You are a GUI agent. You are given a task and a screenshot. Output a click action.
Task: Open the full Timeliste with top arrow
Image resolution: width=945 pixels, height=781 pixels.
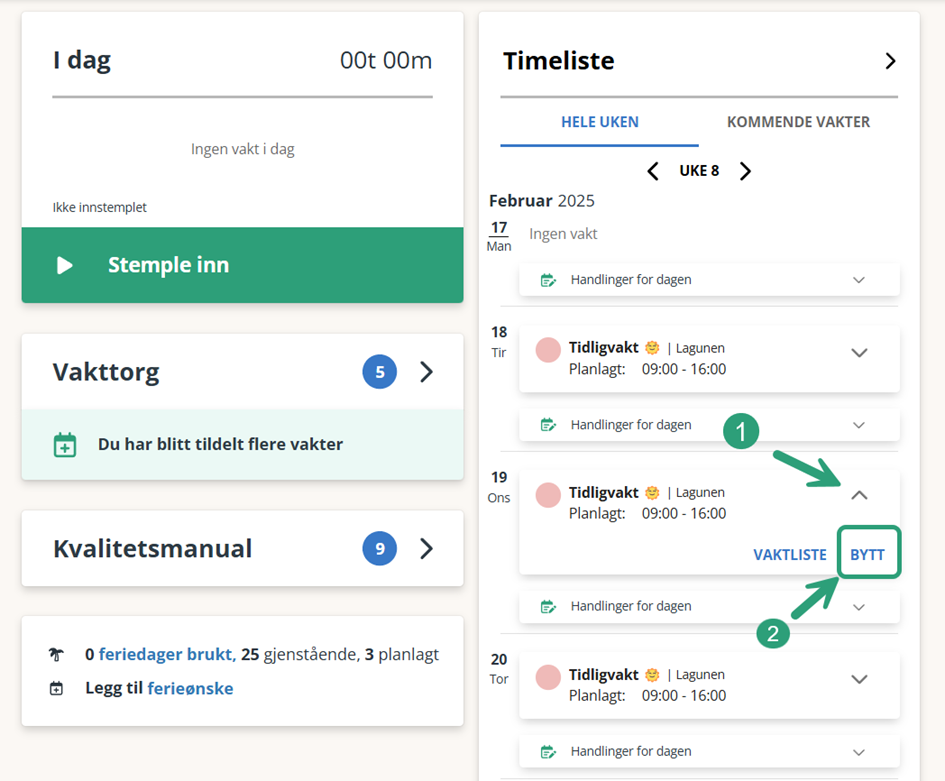click(890, 61)
